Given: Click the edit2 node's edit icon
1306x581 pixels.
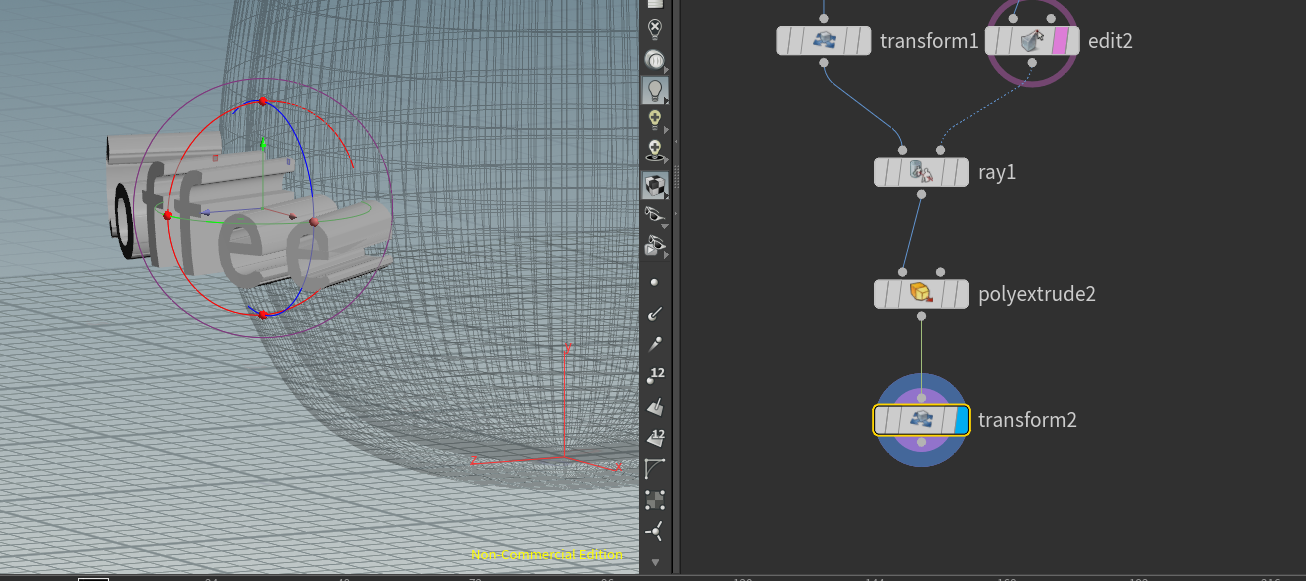Looking at the screenshot, I should pyautogui.click(x=1031, y=40).
